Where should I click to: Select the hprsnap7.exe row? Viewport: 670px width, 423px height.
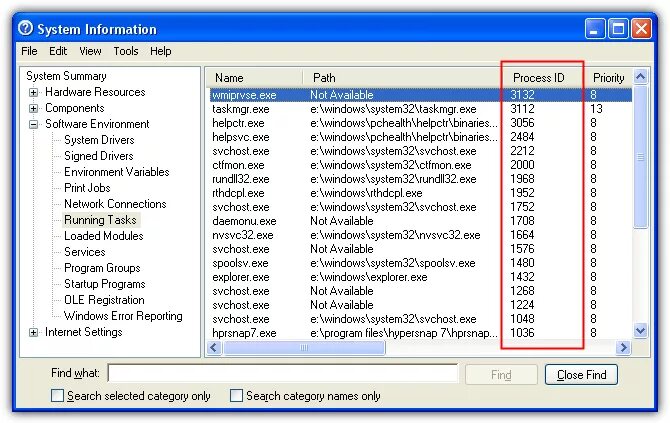click(x=420, y=333)
